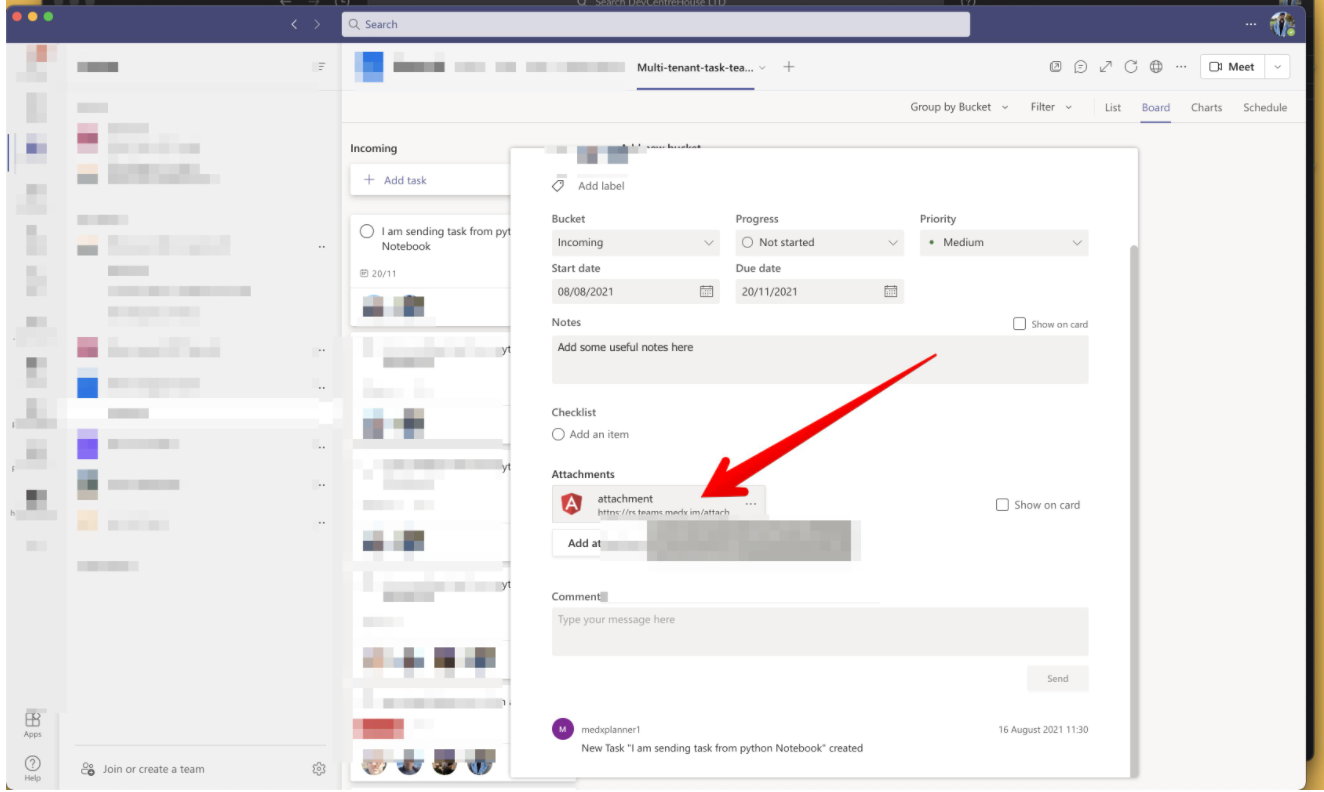Click the Send comment button

click(x=1057, y=678)
